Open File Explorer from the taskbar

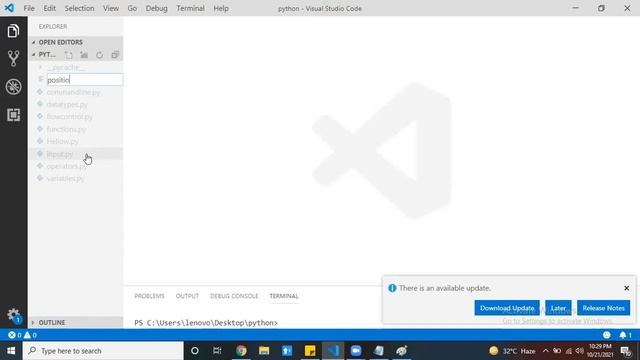click(264, 351)
